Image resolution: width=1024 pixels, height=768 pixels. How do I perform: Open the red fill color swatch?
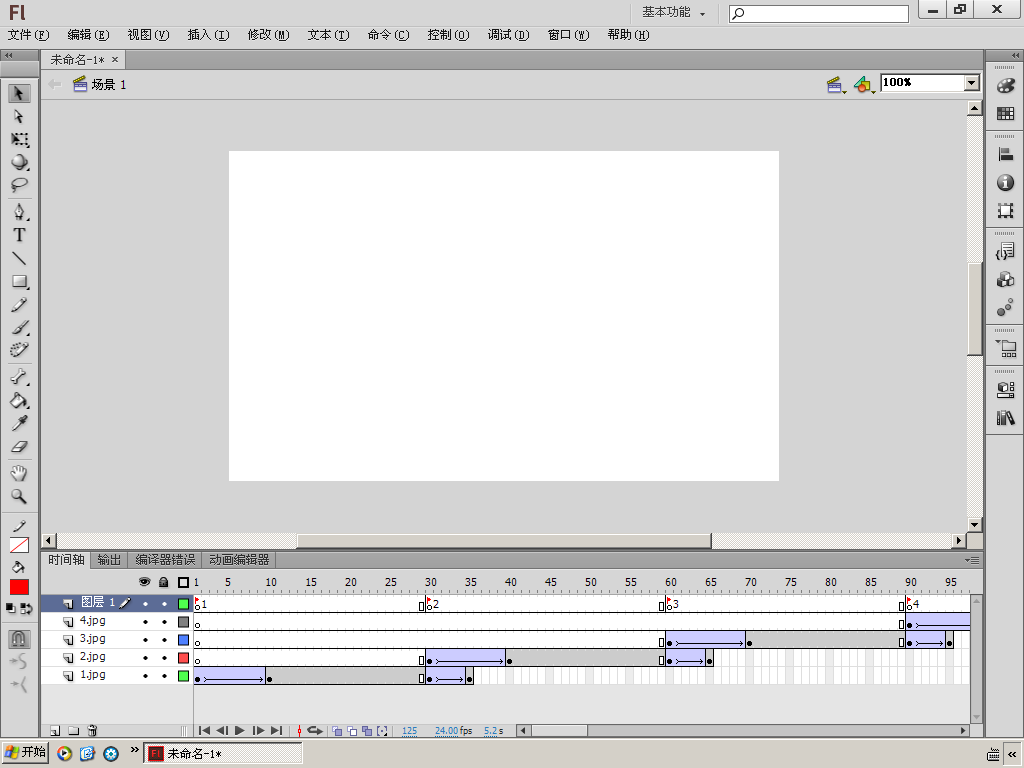tap(19, 587)
